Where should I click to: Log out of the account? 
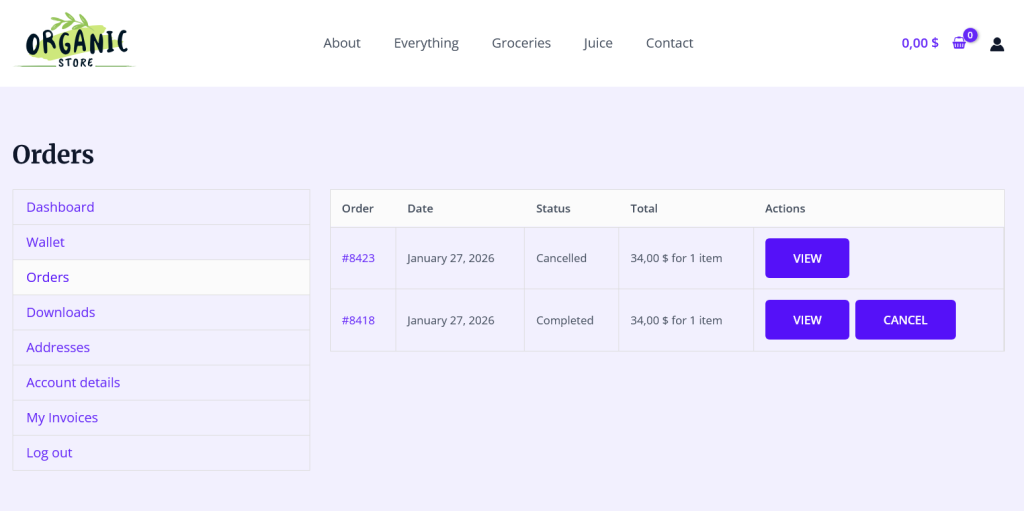click(x=161, y=453)
